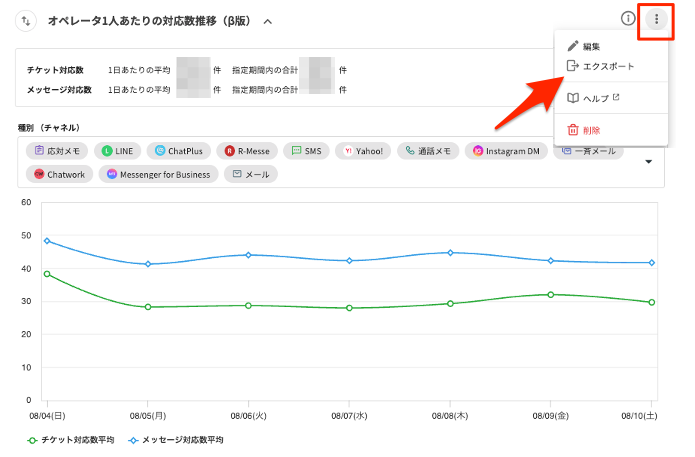
Task: Click the sort arrows icon beside title
Action: (27, 20)
